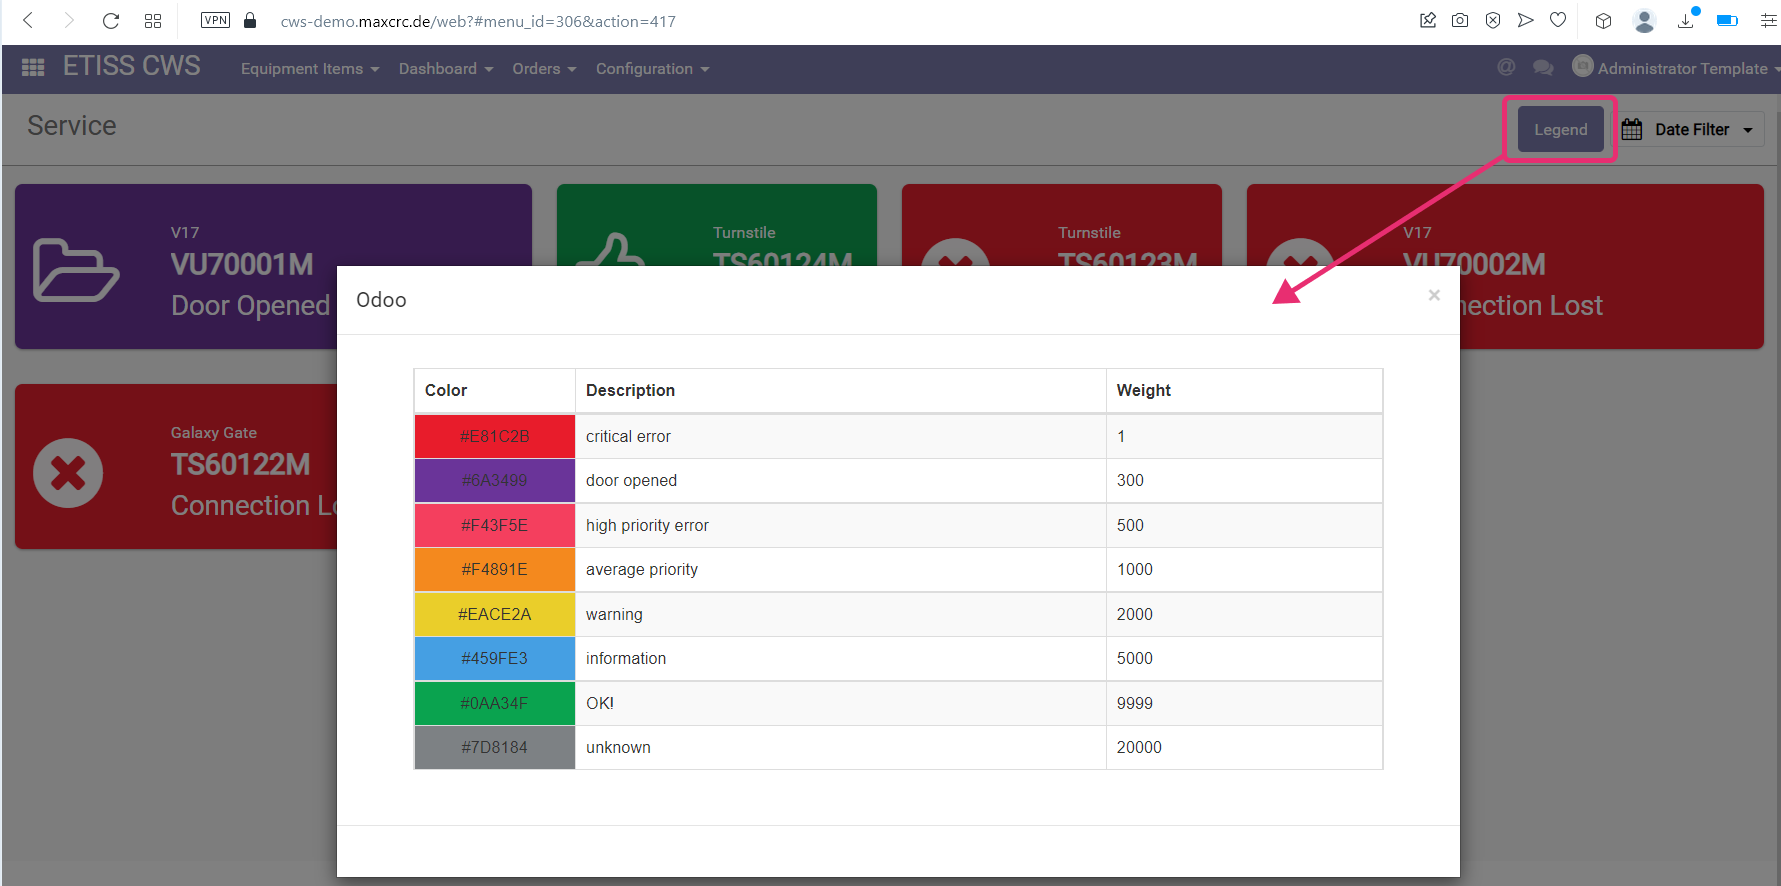Bookmark the page with the heart icon
The width and height of the screenshot is (1781, 886).
tap(1558, 20)
